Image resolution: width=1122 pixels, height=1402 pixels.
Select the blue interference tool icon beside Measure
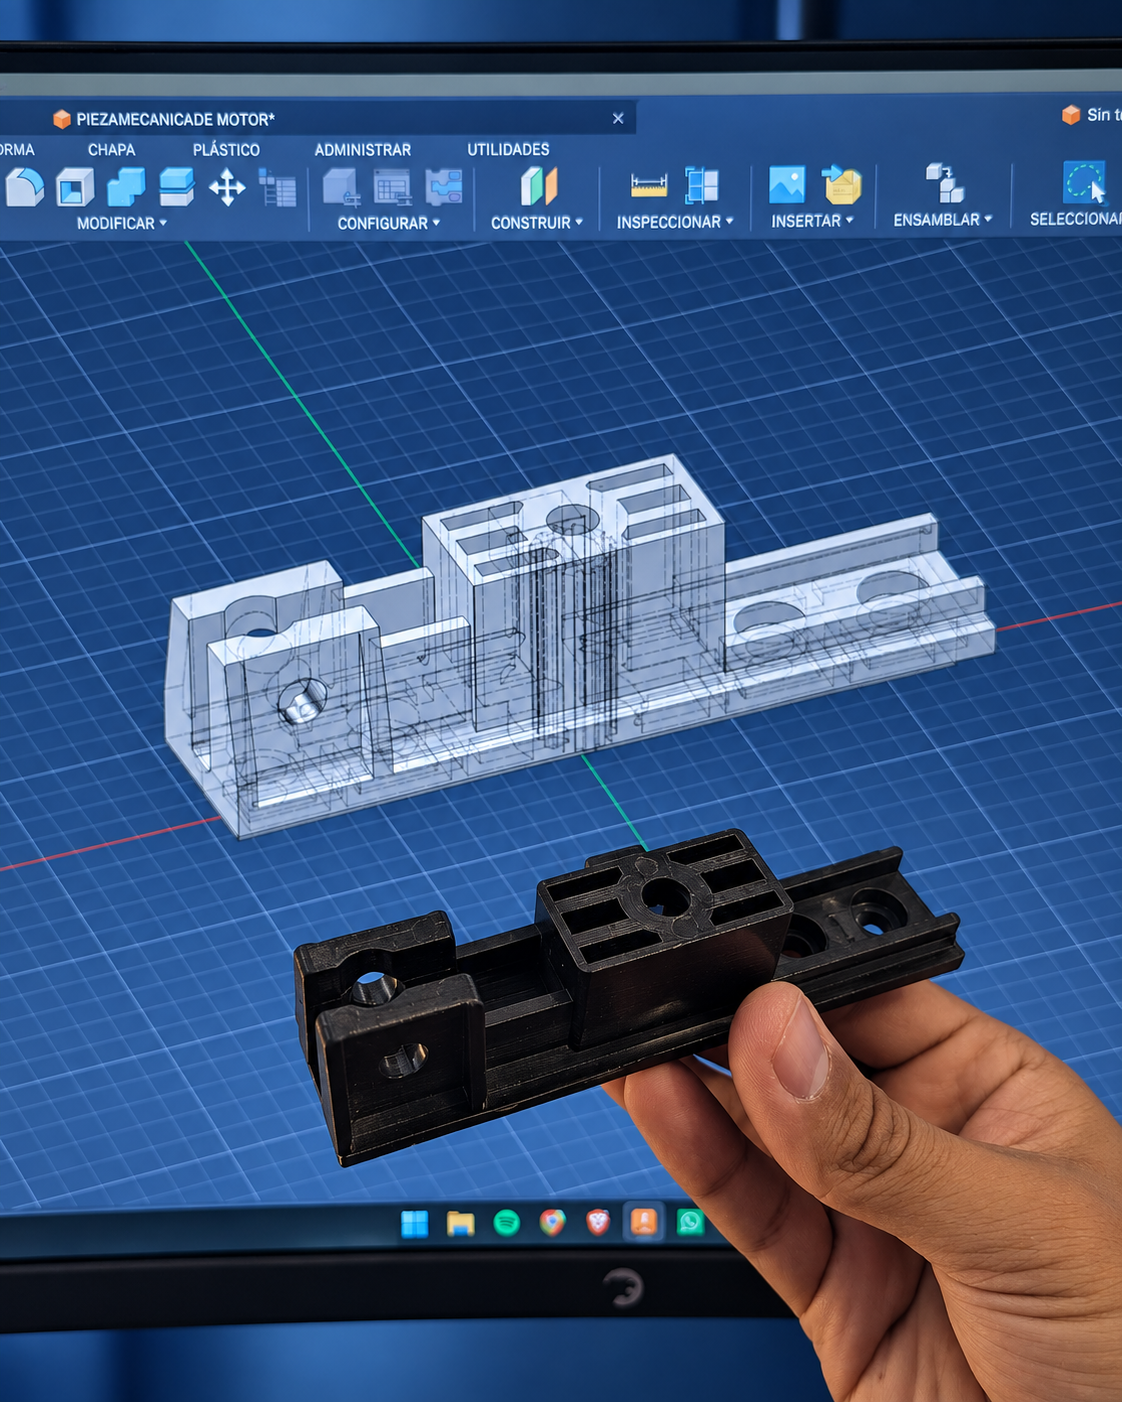(701, 186)
